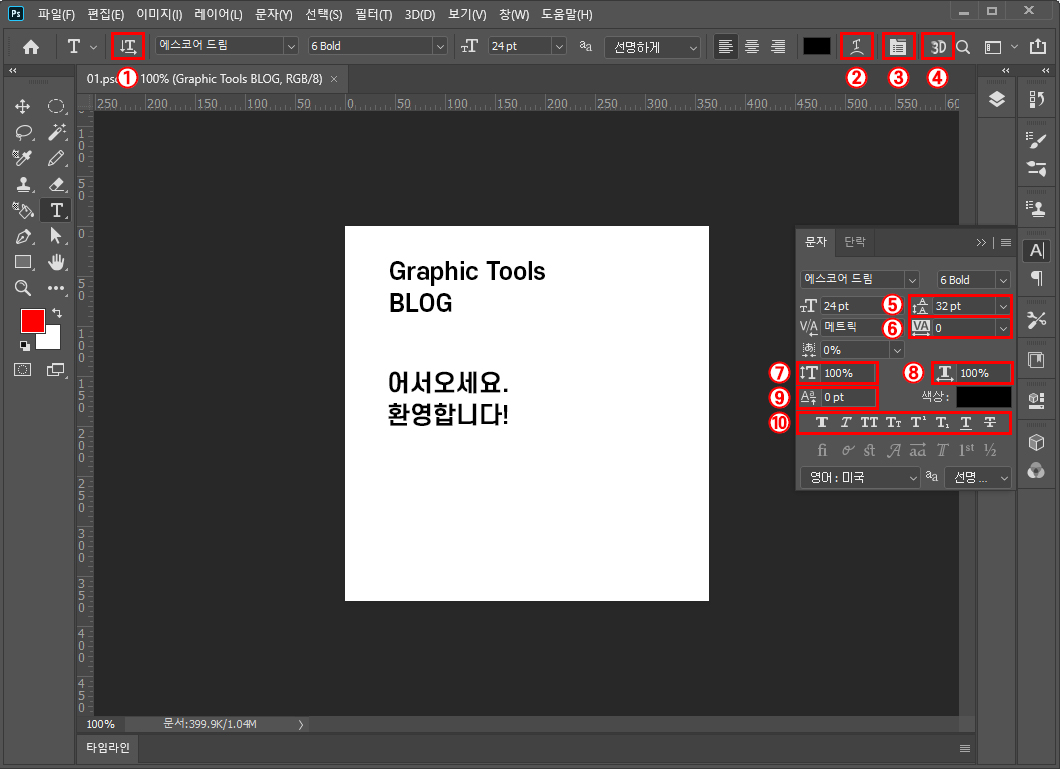Select the Move tool

[x=22, y=107]
